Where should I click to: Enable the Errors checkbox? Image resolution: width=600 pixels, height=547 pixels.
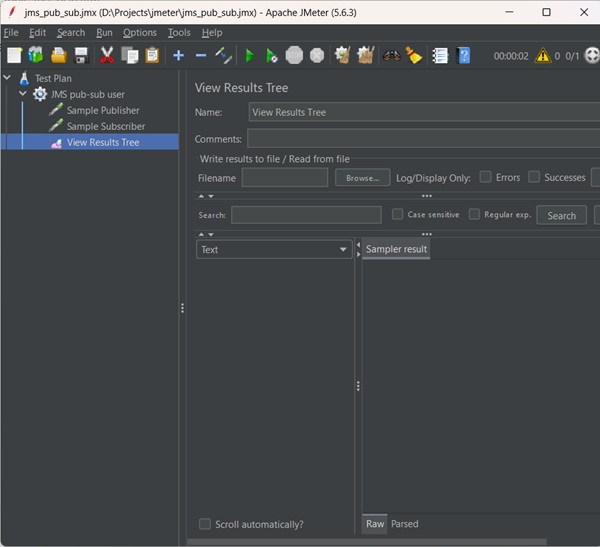click(x=485, y=177)
